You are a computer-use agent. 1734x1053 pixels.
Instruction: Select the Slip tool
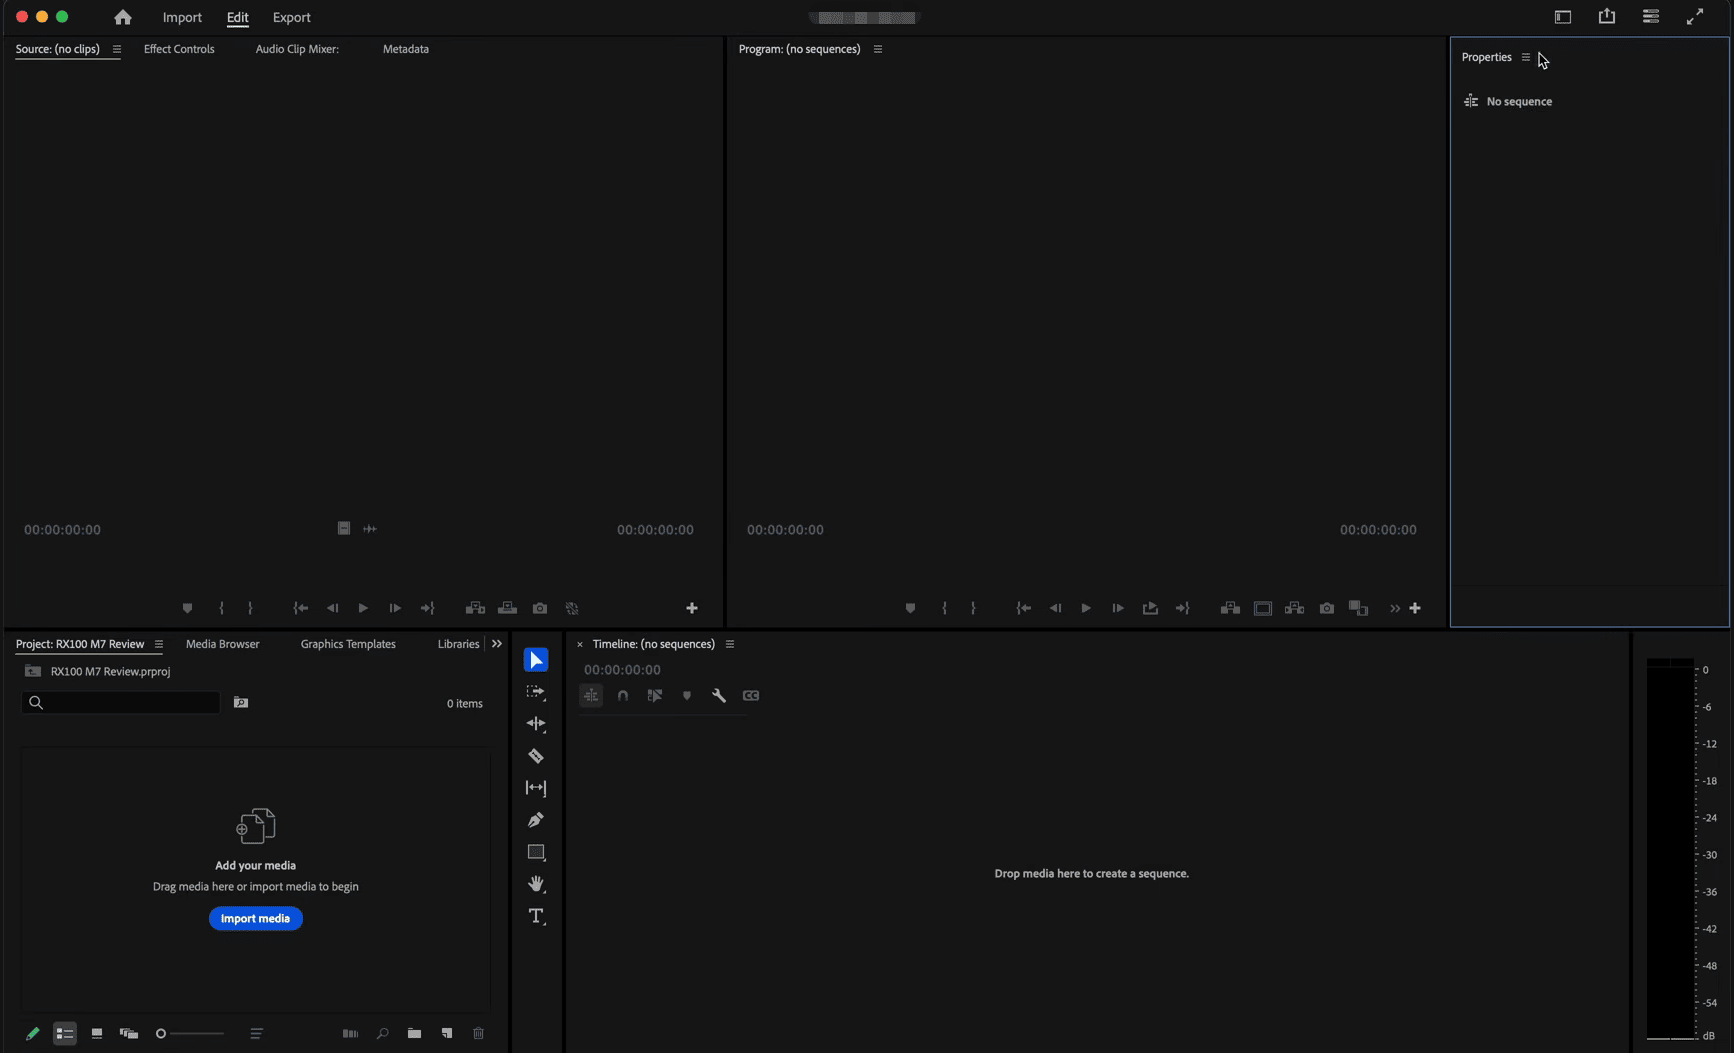click(x=536, y=788)
